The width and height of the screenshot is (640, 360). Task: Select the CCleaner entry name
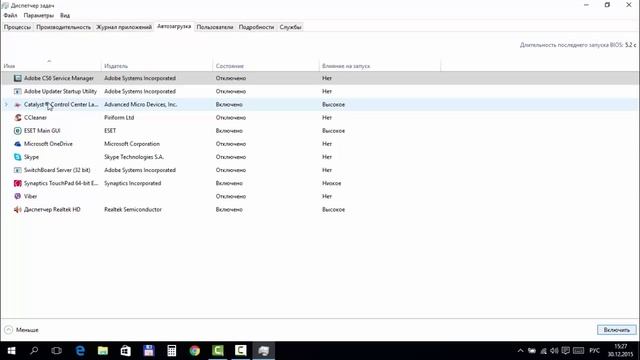[36, 118]
